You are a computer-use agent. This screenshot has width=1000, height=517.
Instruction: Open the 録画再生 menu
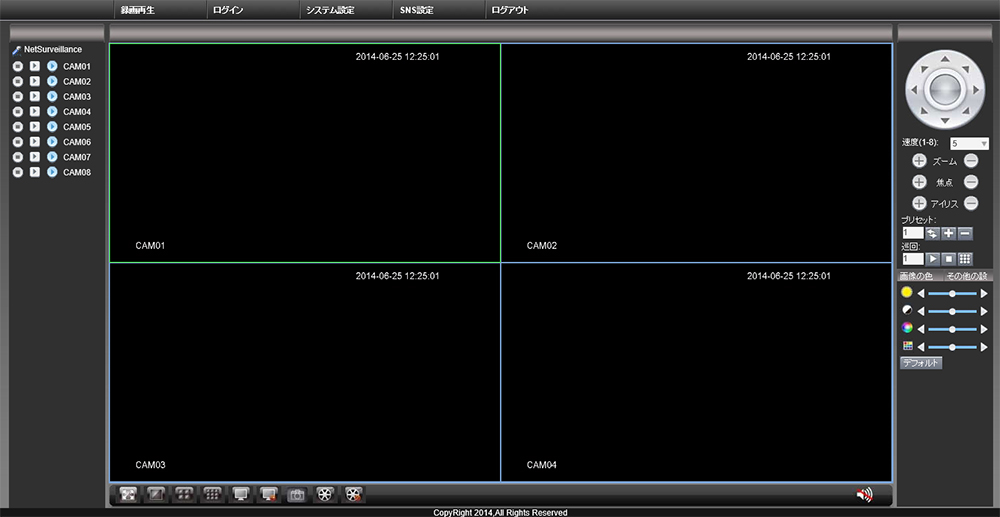point(138,10)
